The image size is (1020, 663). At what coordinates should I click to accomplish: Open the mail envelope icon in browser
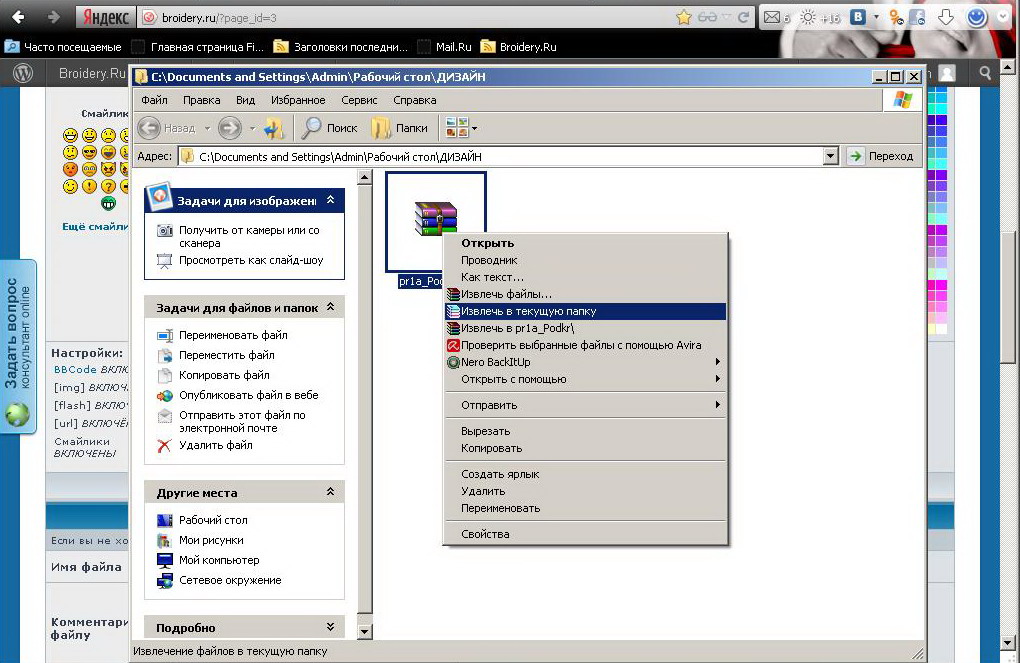pos(772,17)
